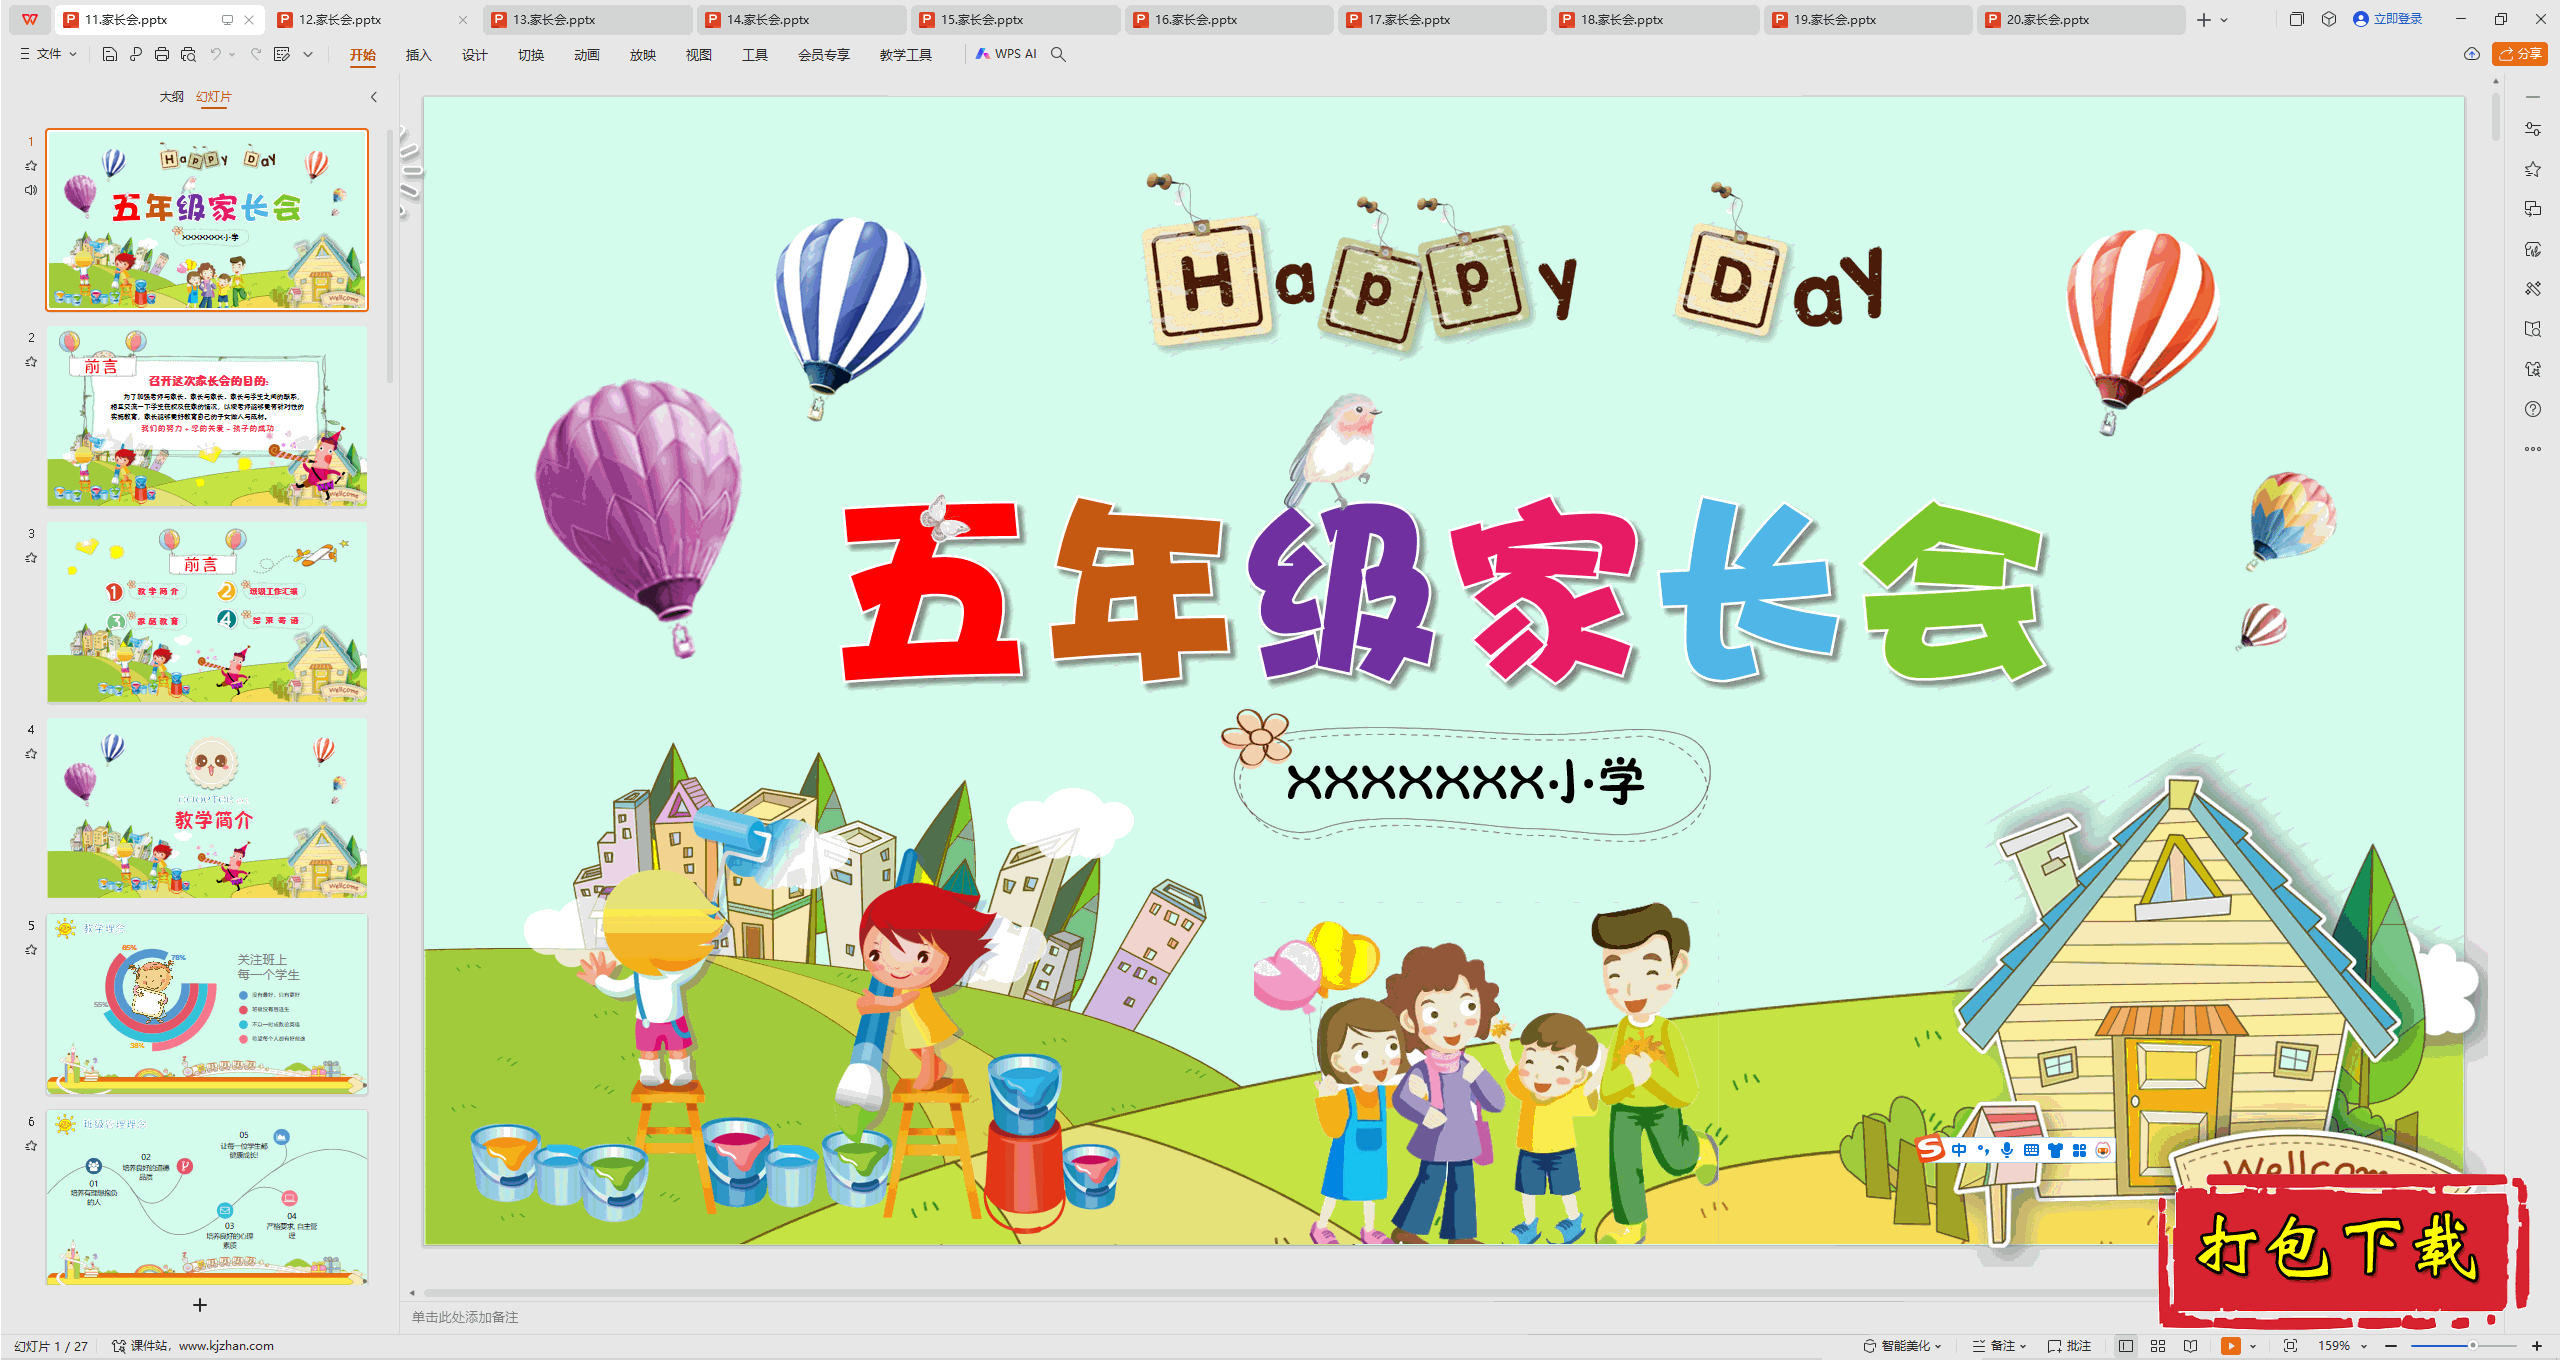Click the three dots more icon in right sidebar

tap(2533, 449)
